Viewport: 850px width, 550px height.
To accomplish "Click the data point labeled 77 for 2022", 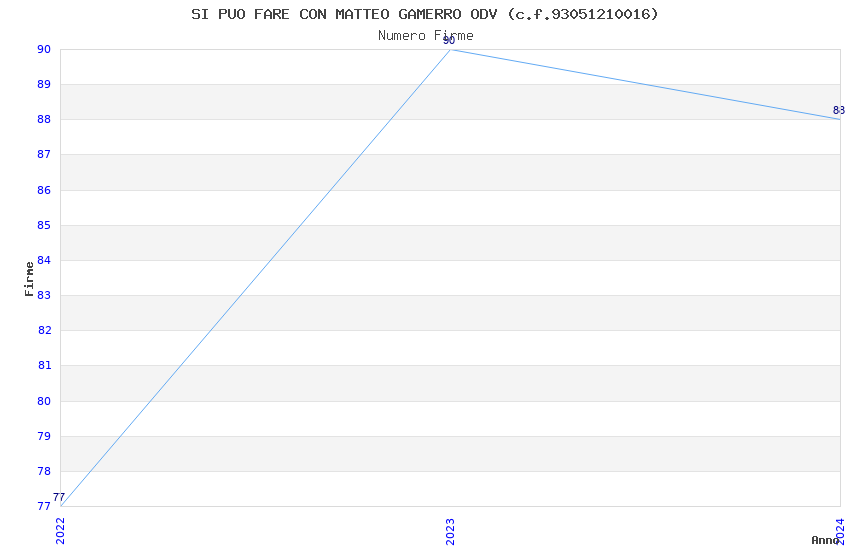I will tap(61, 506).
